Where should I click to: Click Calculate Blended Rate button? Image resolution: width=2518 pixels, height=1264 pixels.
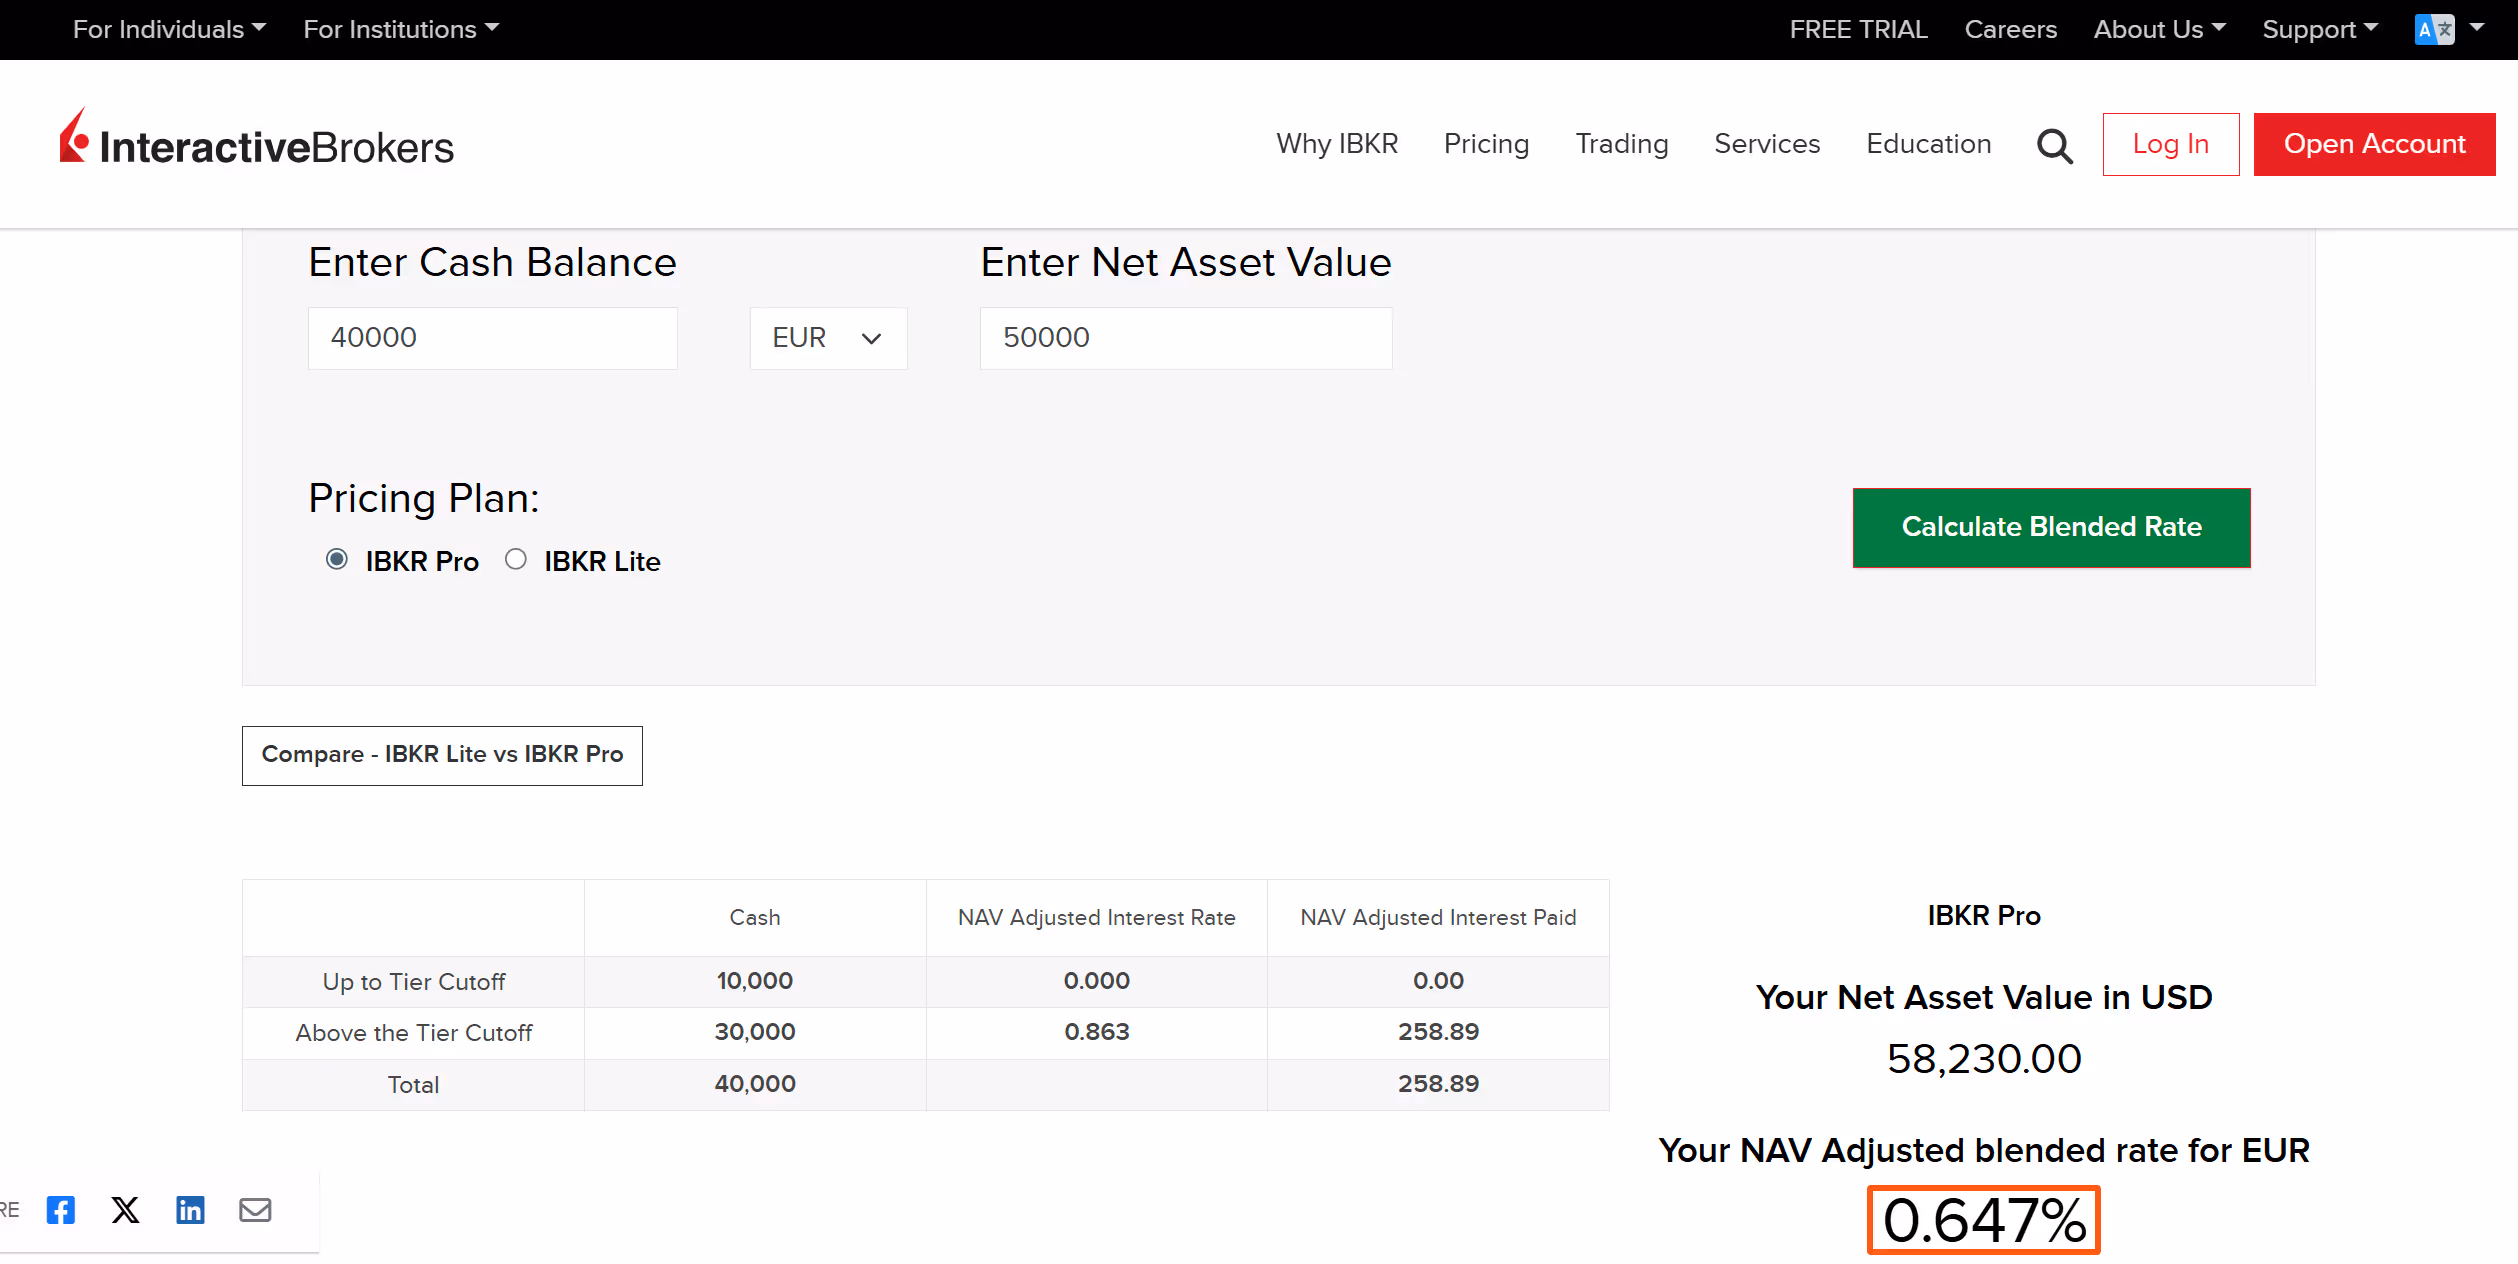[2051, 527]
